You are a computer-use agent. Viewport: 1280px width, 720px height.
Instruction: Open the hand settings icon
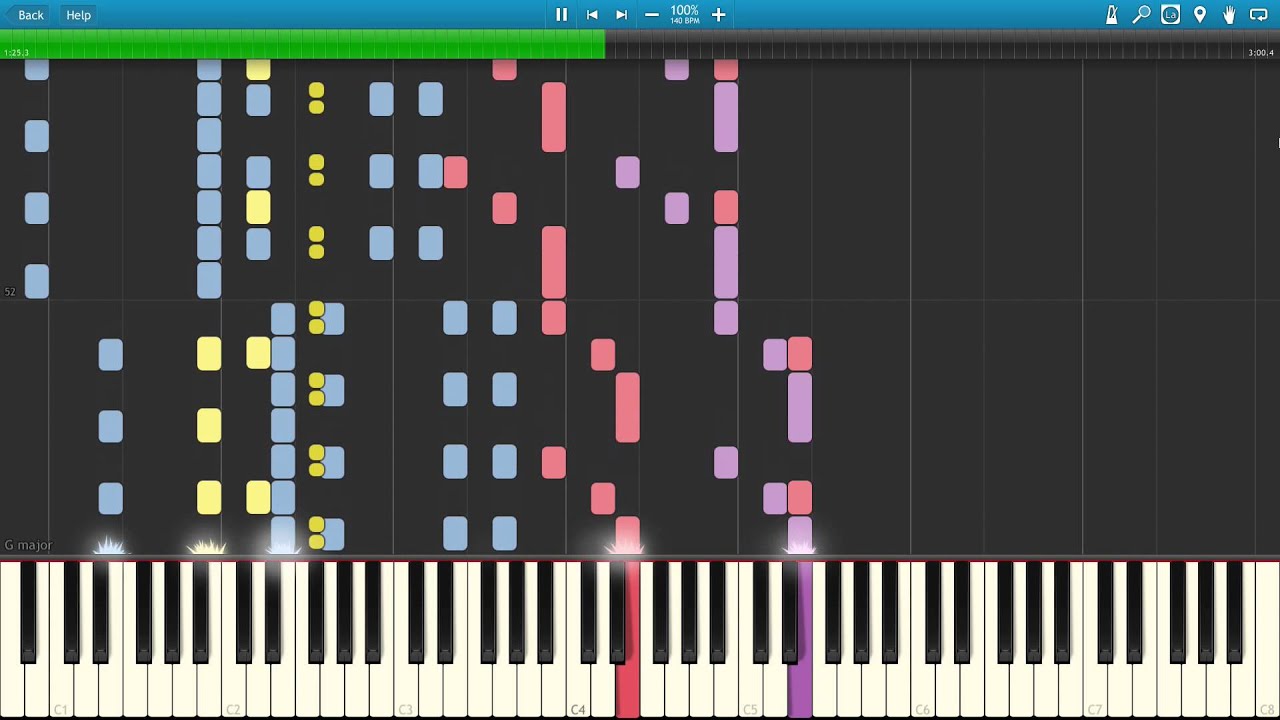coord(1229,15)
